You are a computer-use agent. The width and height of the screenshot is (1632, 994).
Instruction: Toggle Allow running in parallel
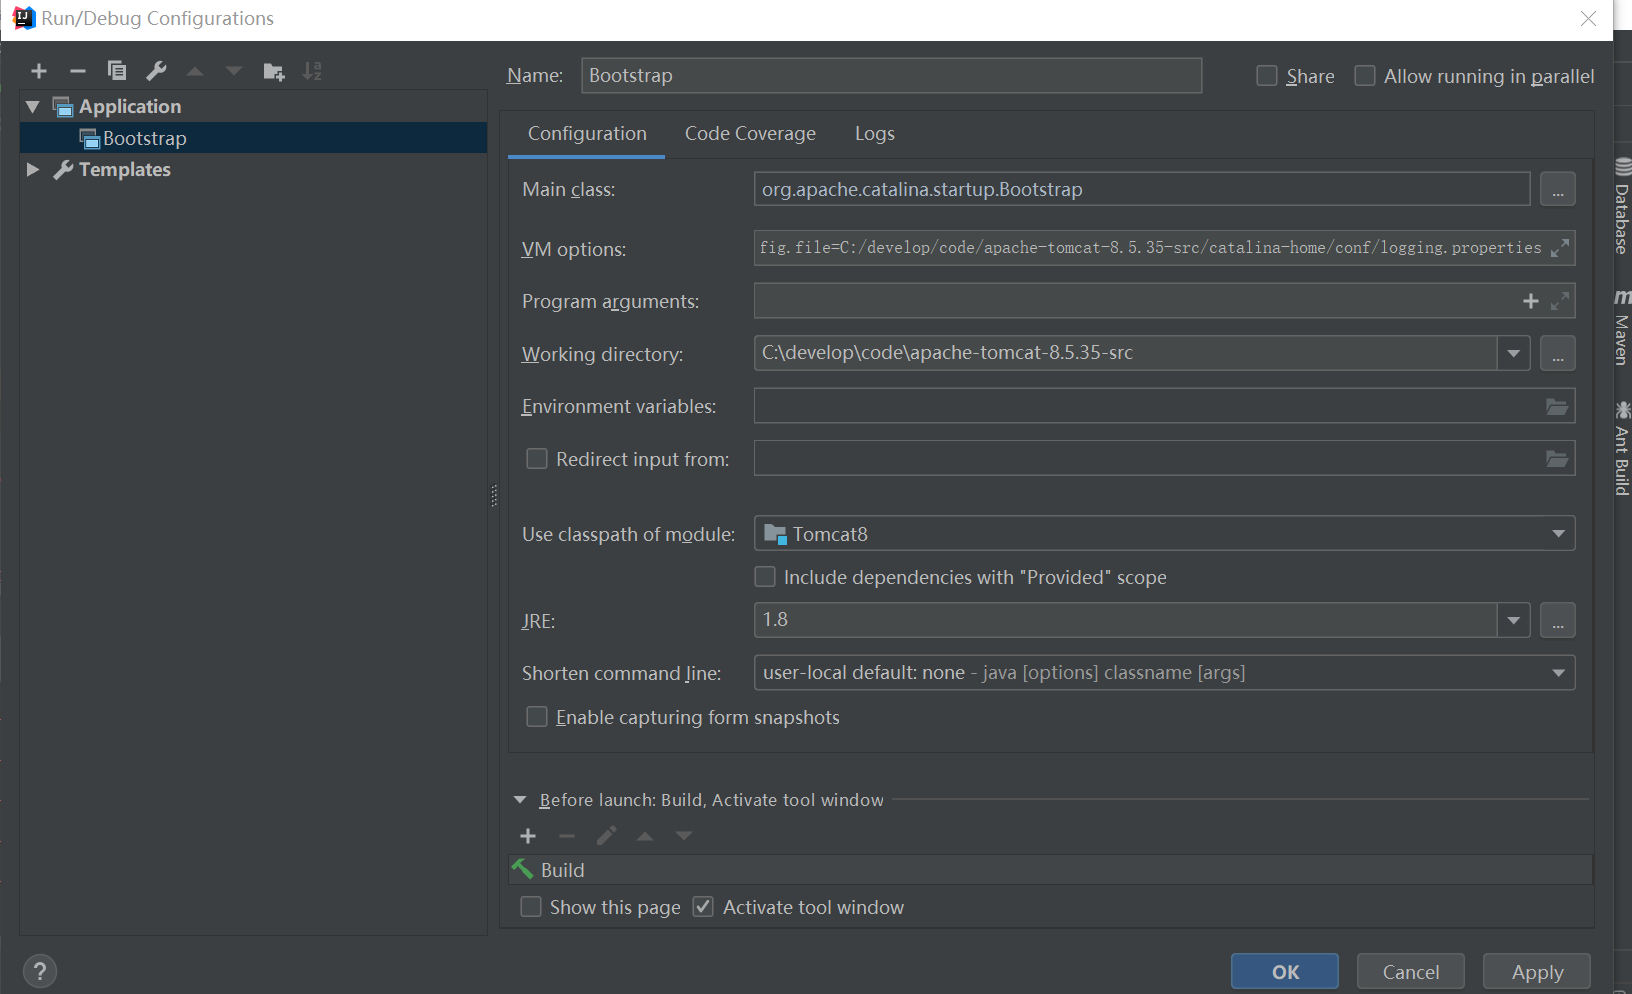coord(1365,76)
